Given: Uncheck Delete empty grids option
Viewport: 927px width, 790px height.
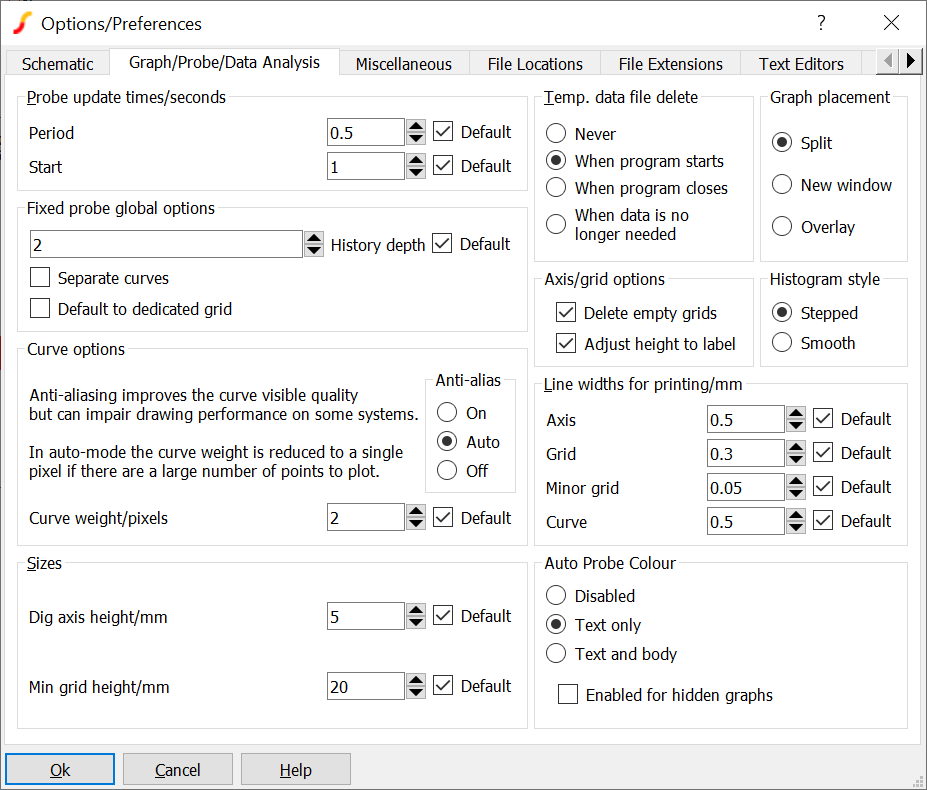Looking at the screenshot, I should click(566, 313).
